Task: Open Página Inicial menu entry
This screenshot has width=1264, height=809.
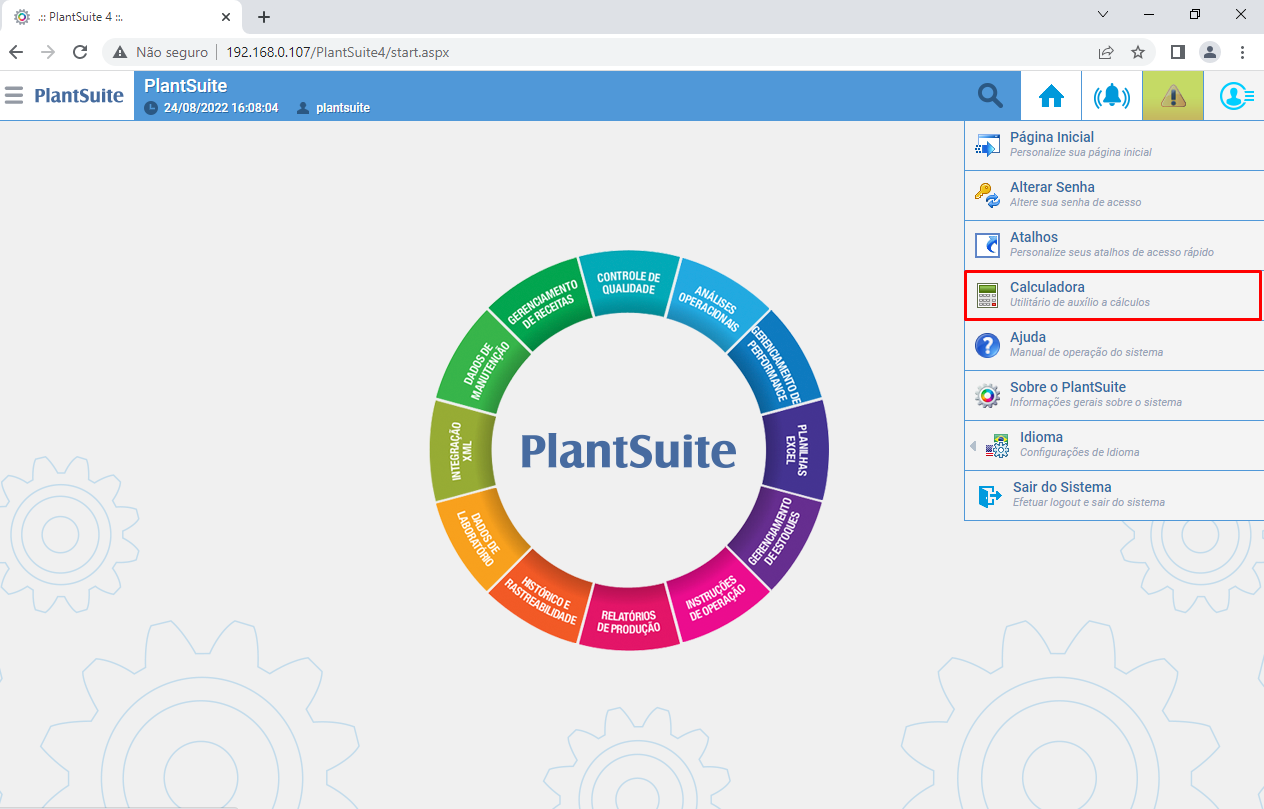Action: (1114, 146)
